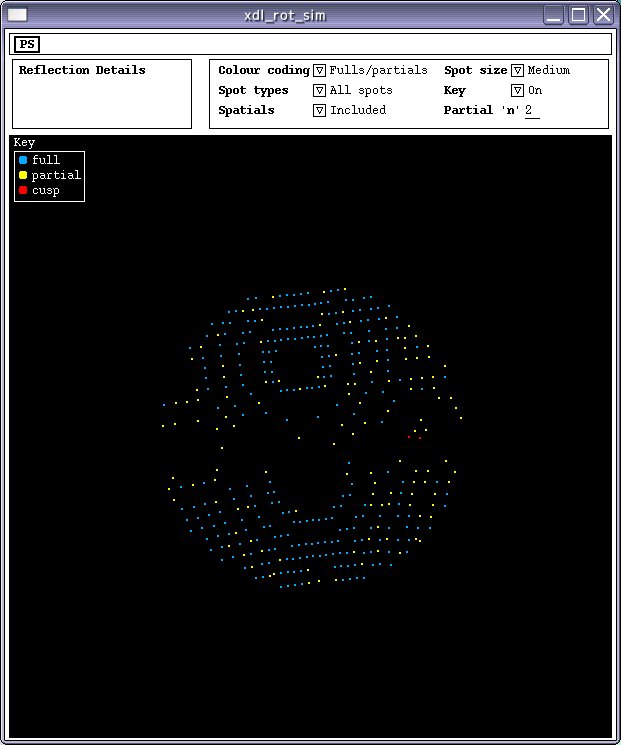Click the 'partial' label in the key

click(56, 175)
